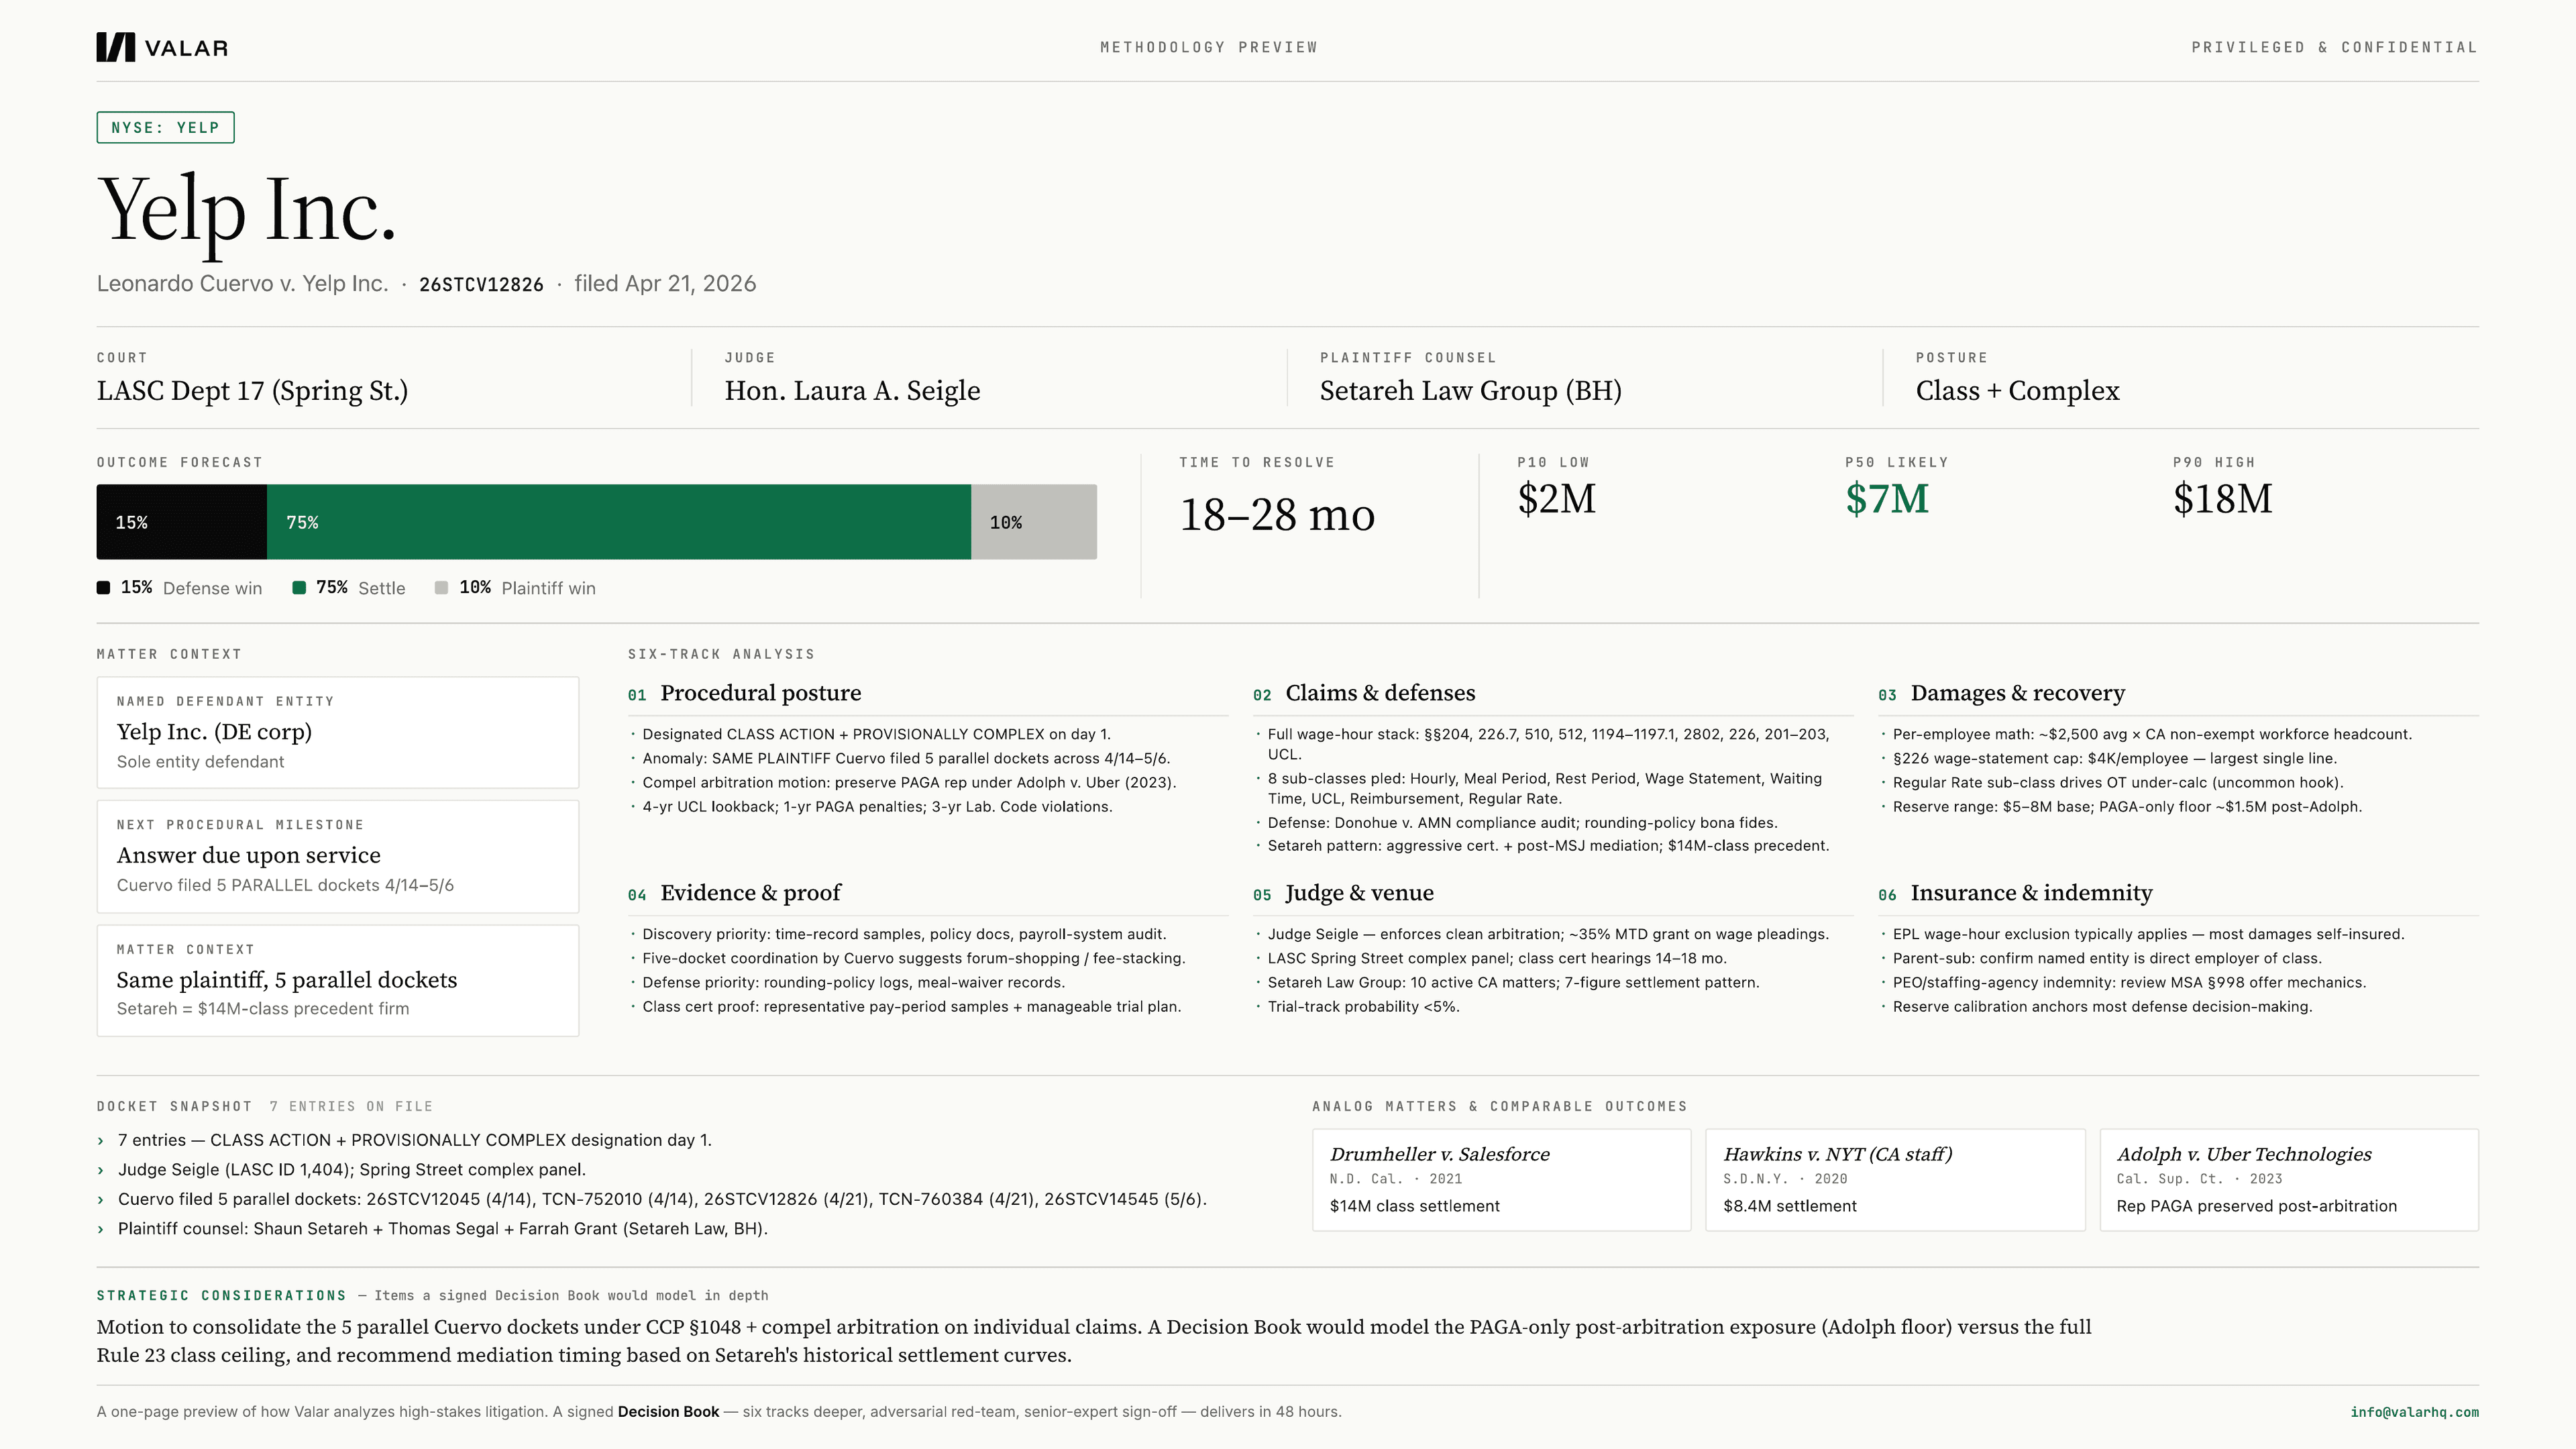Open the info@valarhq.com email link
2576x1449 pixels.
point(2414,1412)
